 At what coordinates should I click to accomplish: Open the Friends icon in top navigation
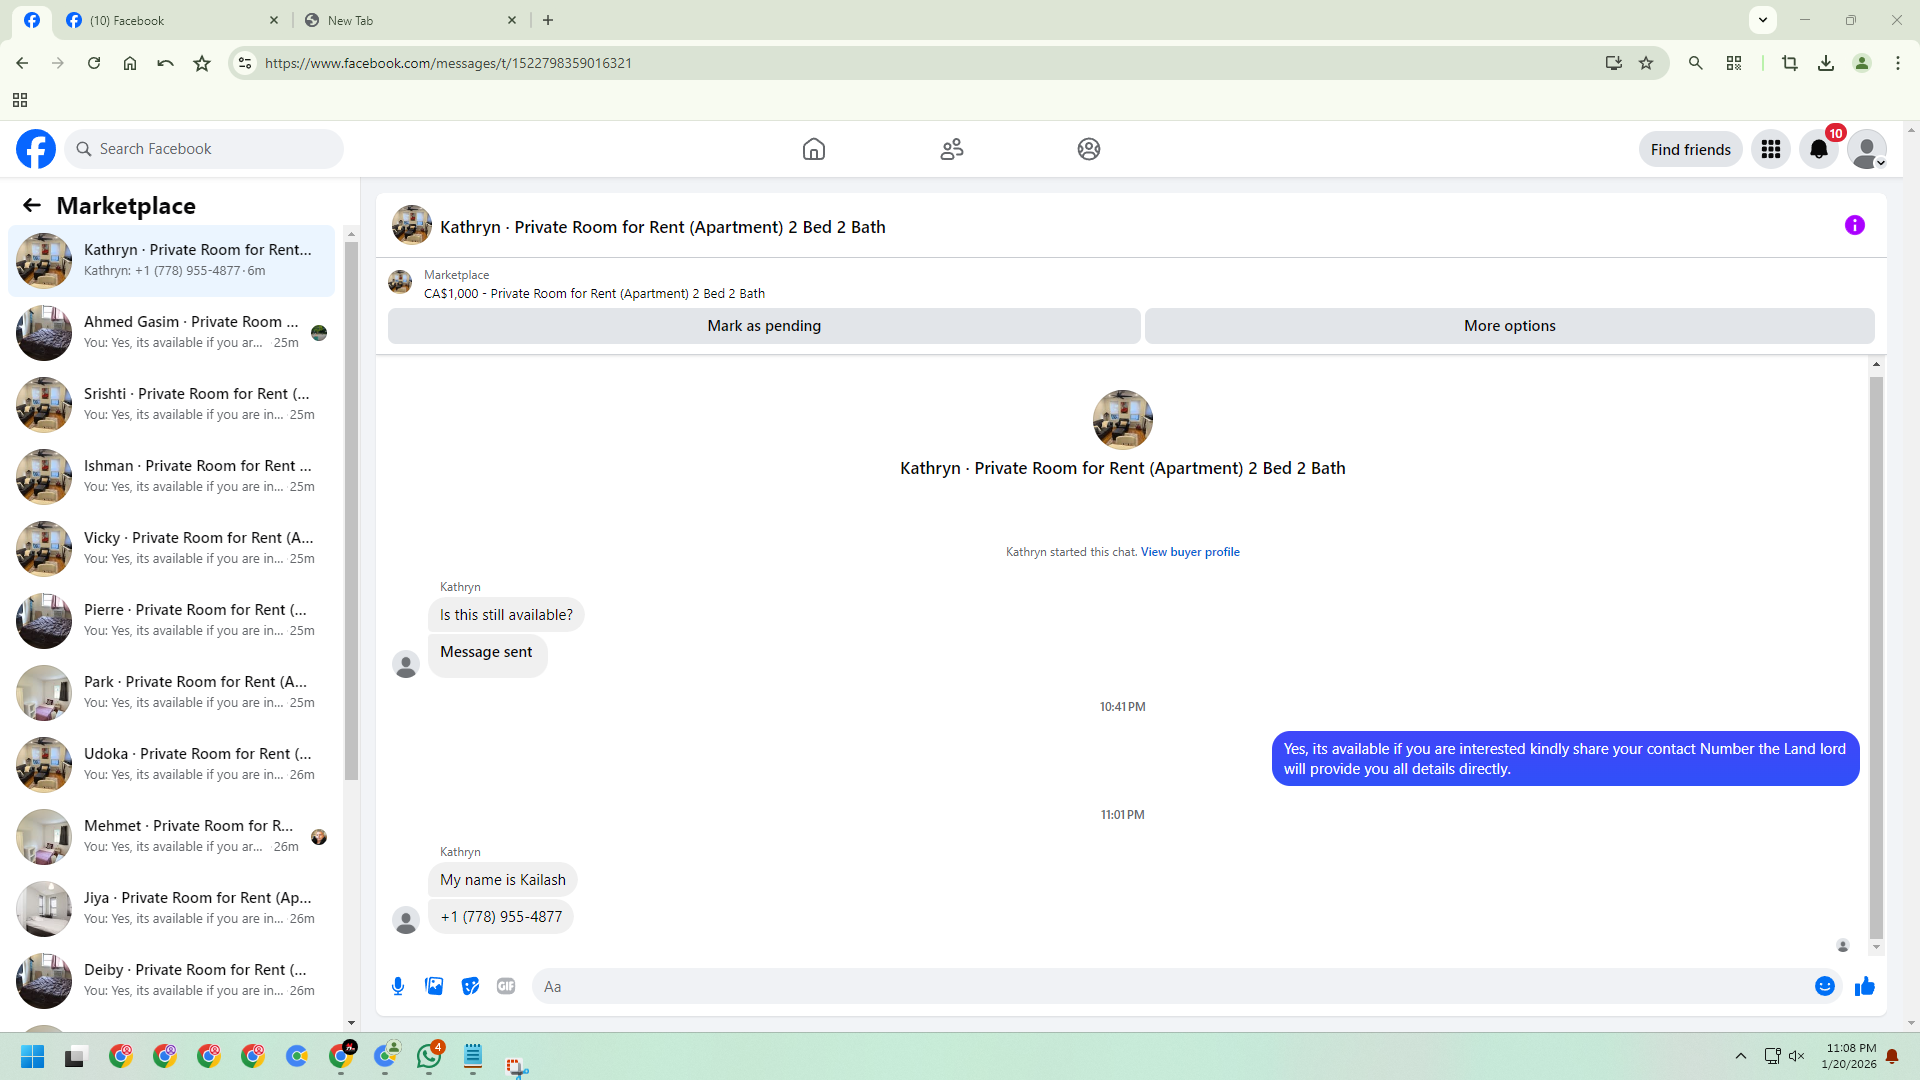(952, 149)
